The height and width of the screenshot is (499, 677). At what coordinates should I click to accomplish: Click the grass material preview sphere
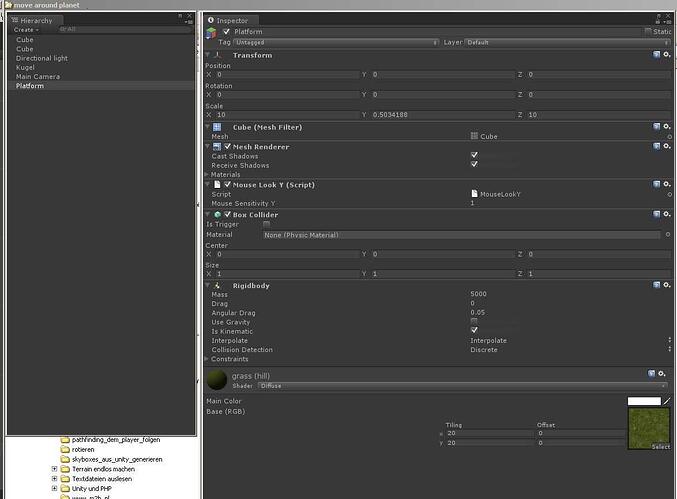click(x=217, y=379)
